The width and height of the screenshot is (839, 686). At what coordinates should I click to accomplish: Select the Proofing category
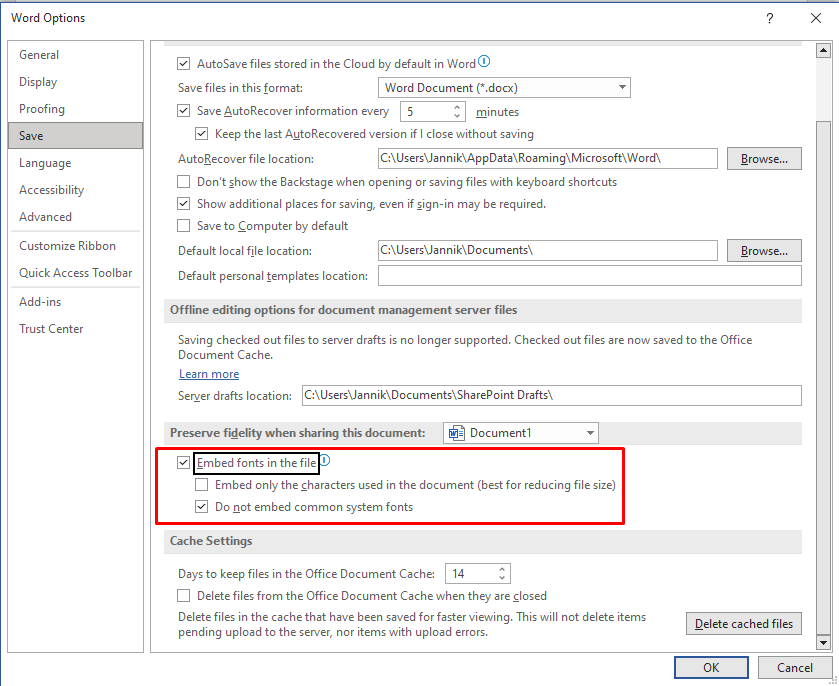tap(75, 109)
